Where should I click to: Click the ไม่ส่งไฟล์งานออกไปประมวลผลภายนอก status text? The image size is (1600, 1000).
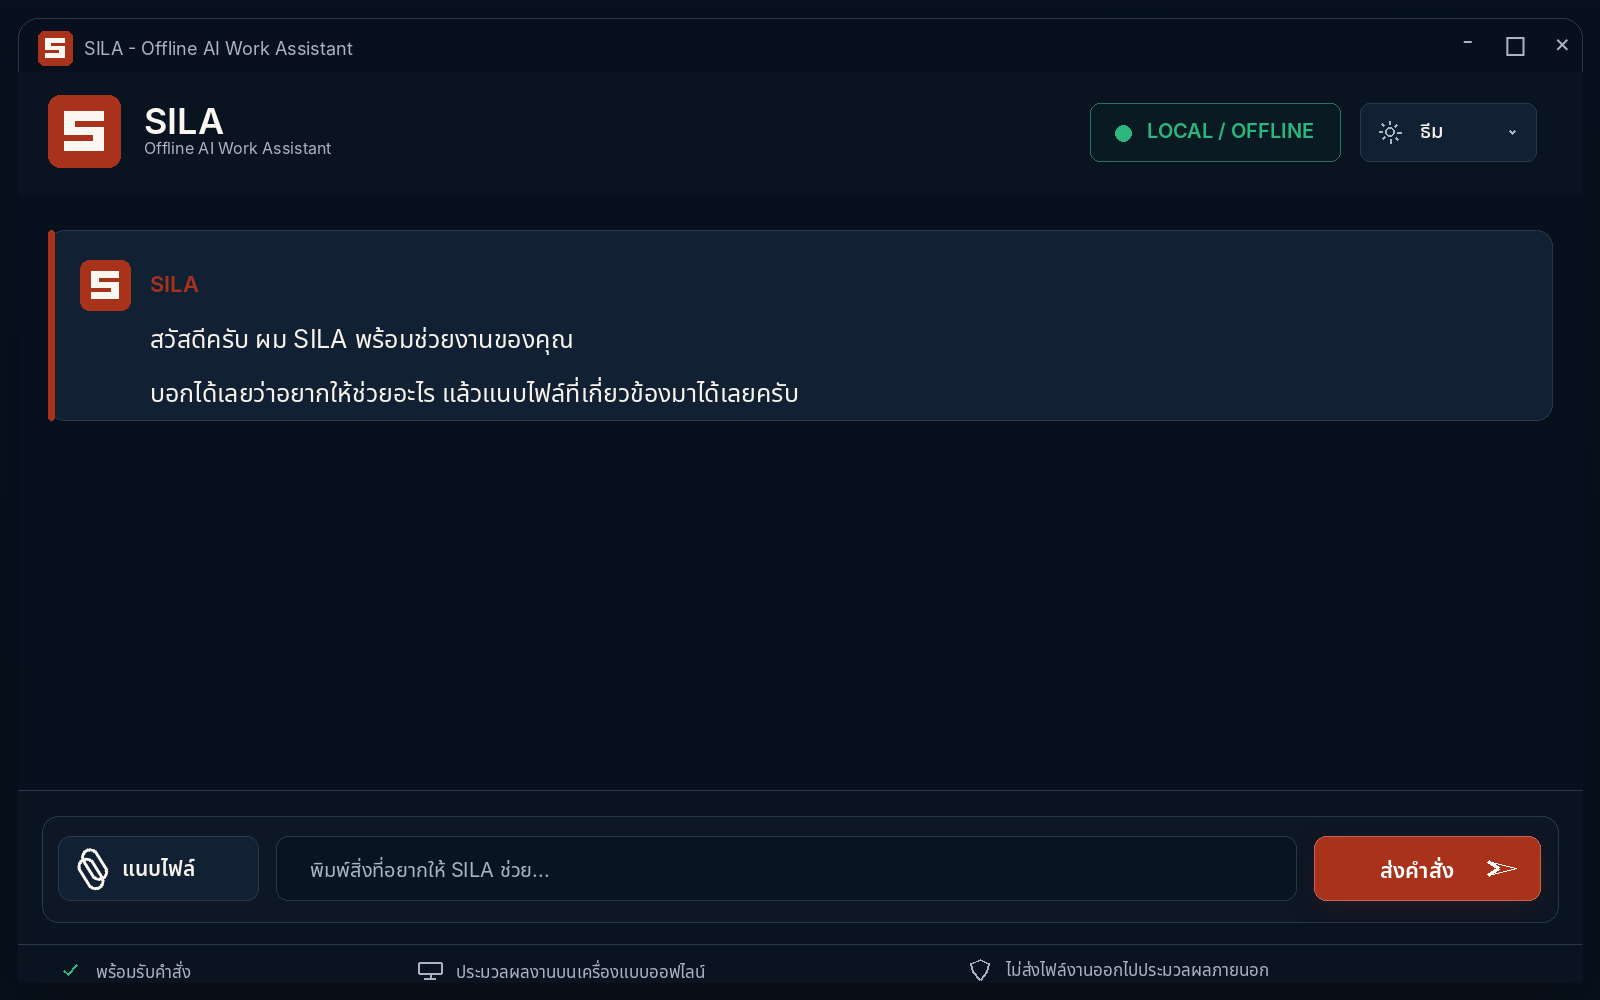(x=1137, y=970)
